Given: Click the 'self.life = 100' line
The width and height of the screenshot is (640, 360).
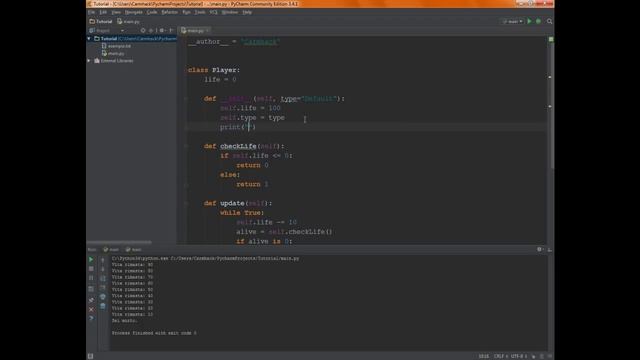Looking at the screenshot, I should pyautogui.click(x=250, y=108).
